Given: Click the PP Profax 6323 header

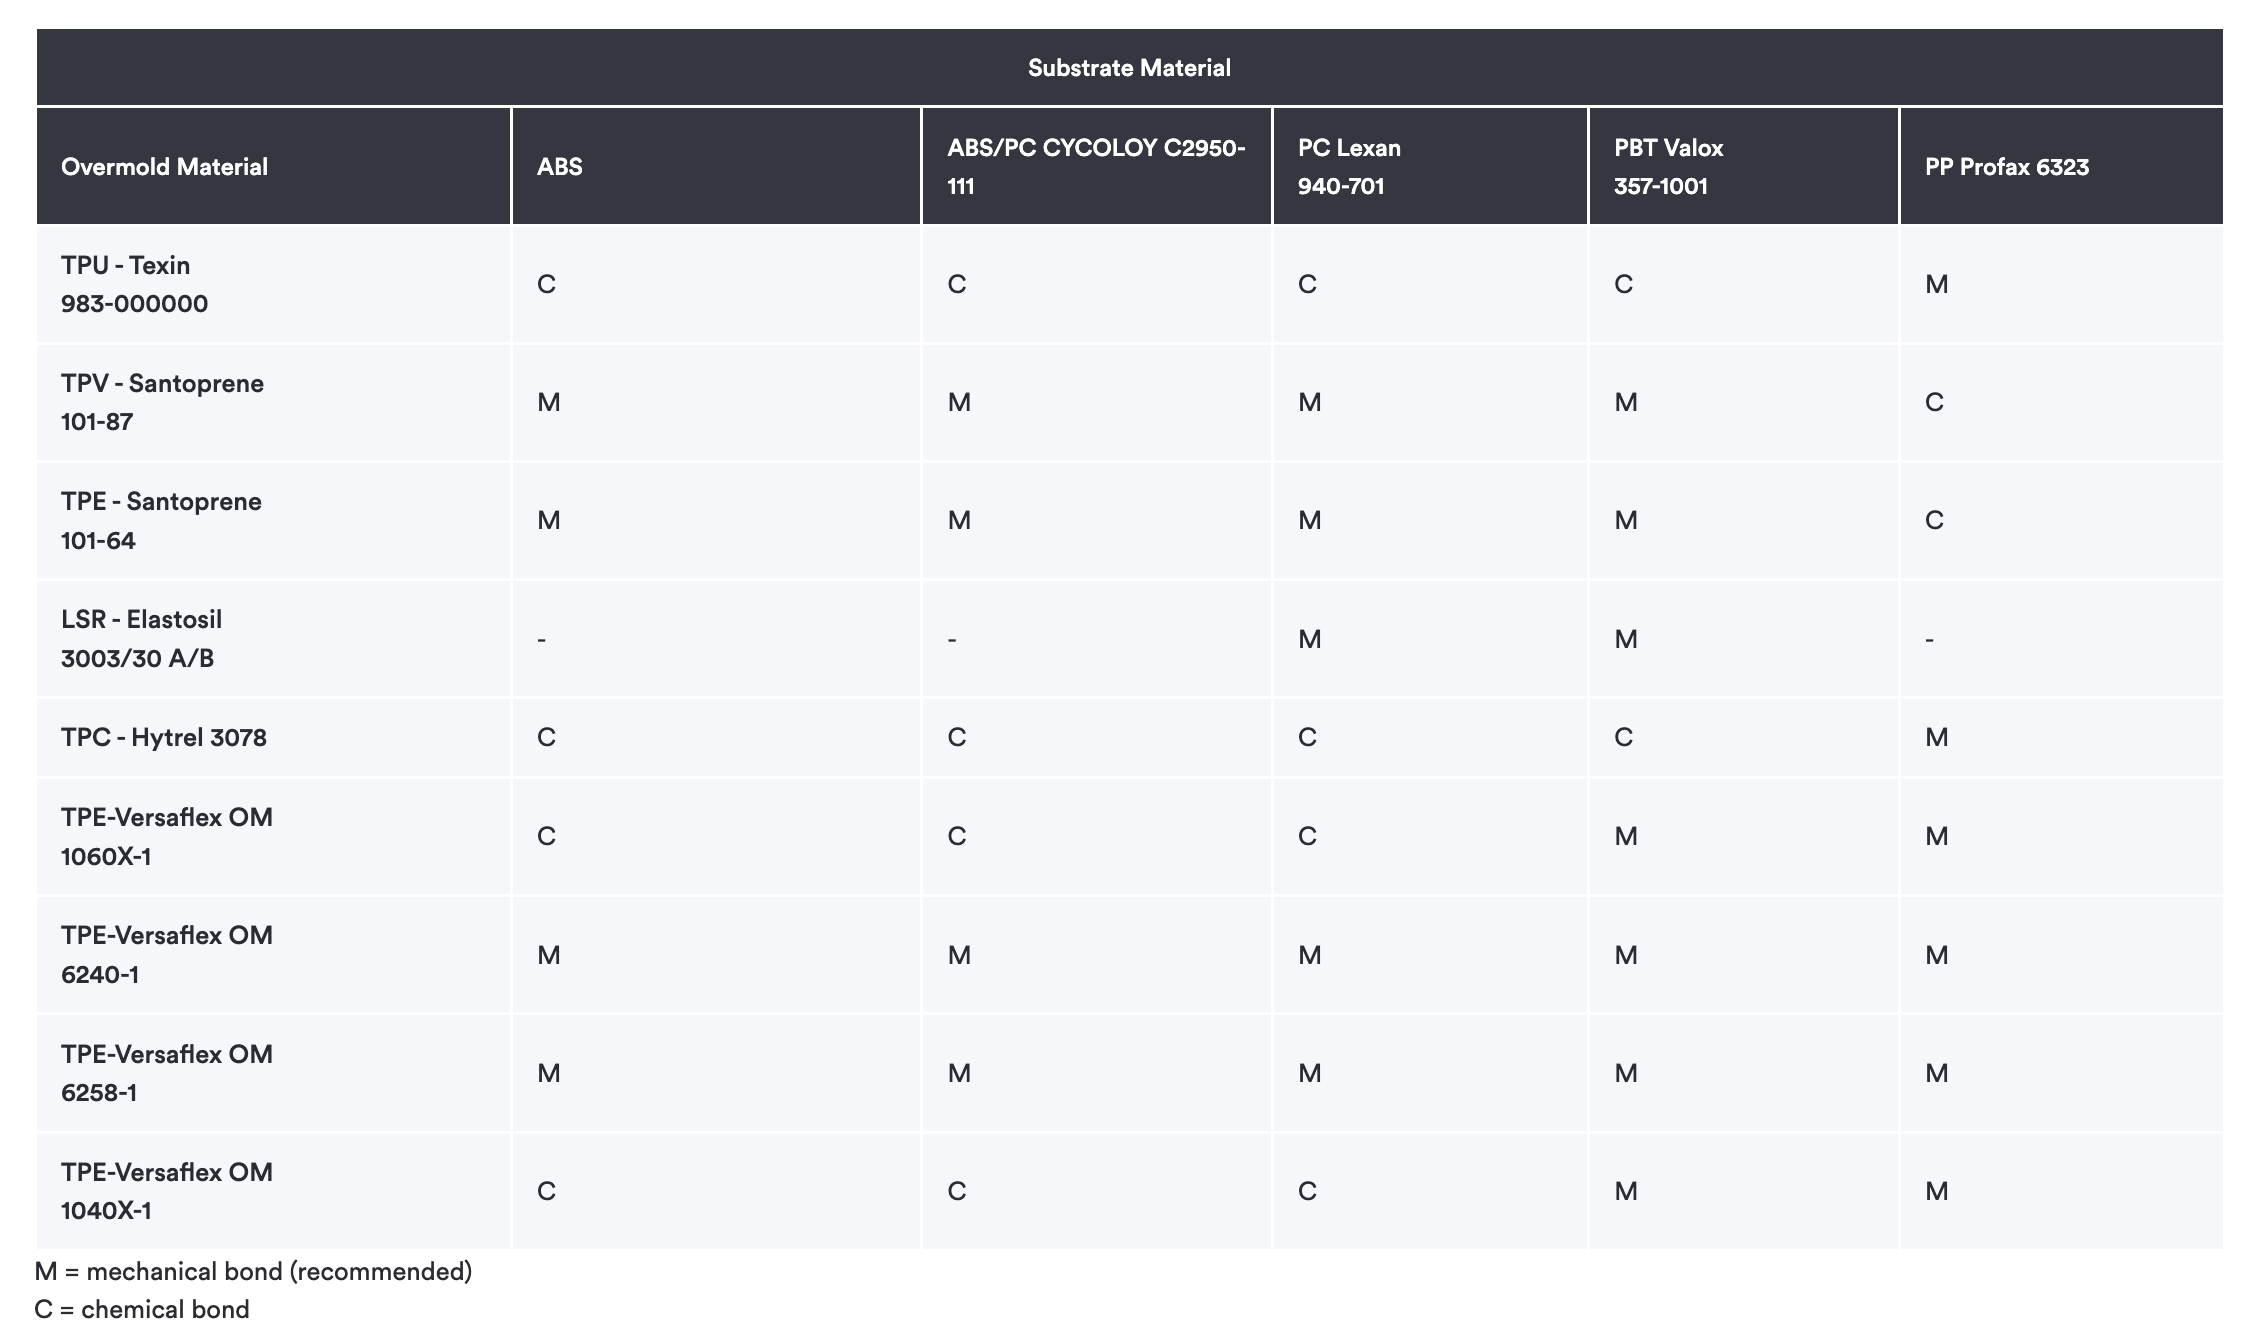Looking at the screenshot, I should coord(2006,166).
